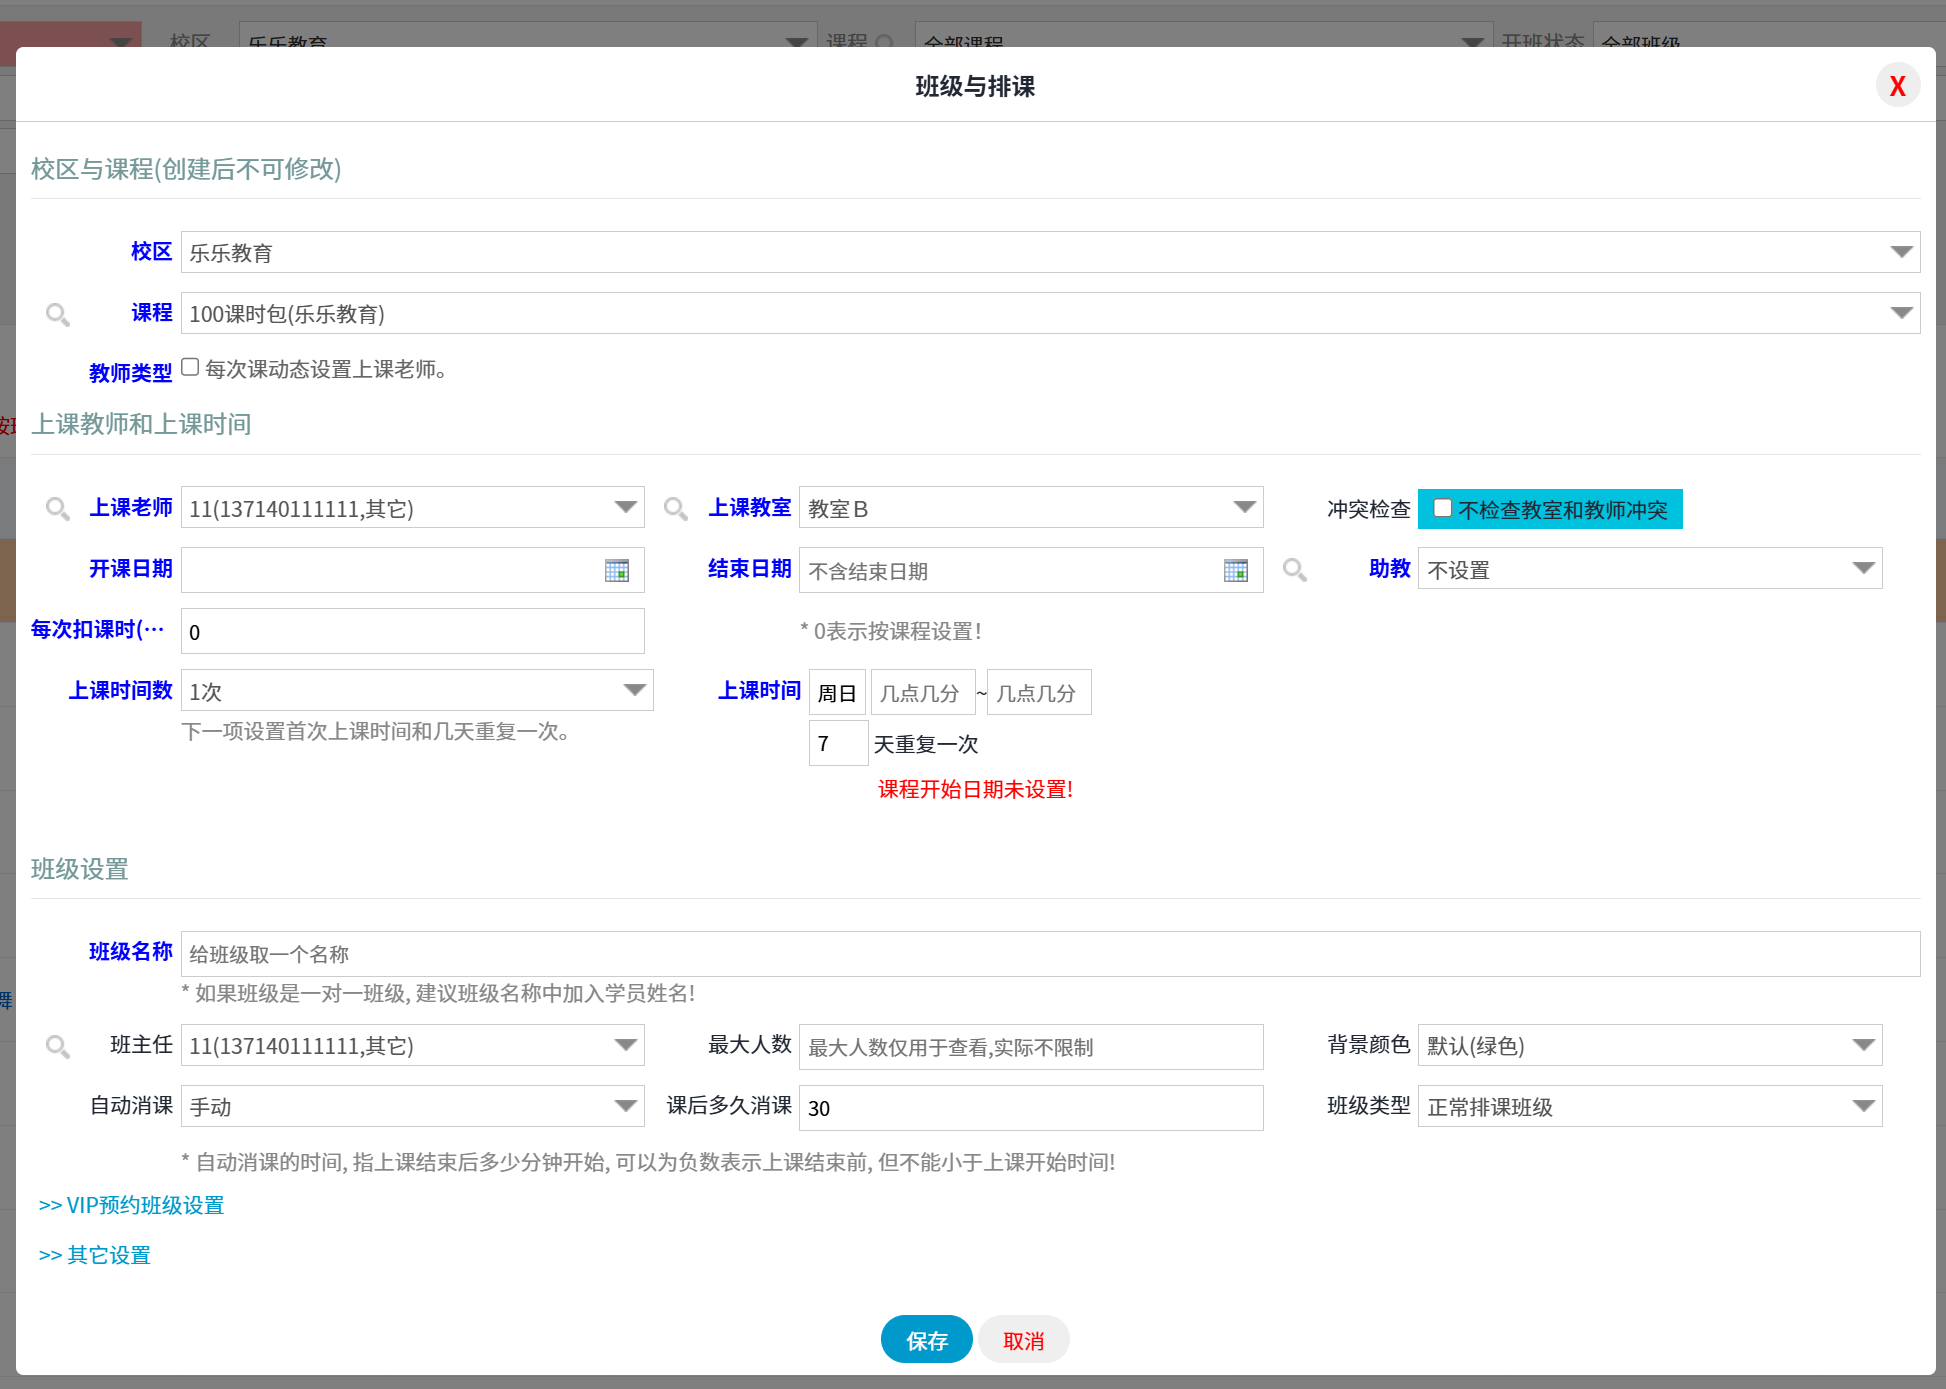The width and height of the screenshot is (1946, 1389).
Task: Check 不检查教室和教师冲突 option
Action: 1442,508
